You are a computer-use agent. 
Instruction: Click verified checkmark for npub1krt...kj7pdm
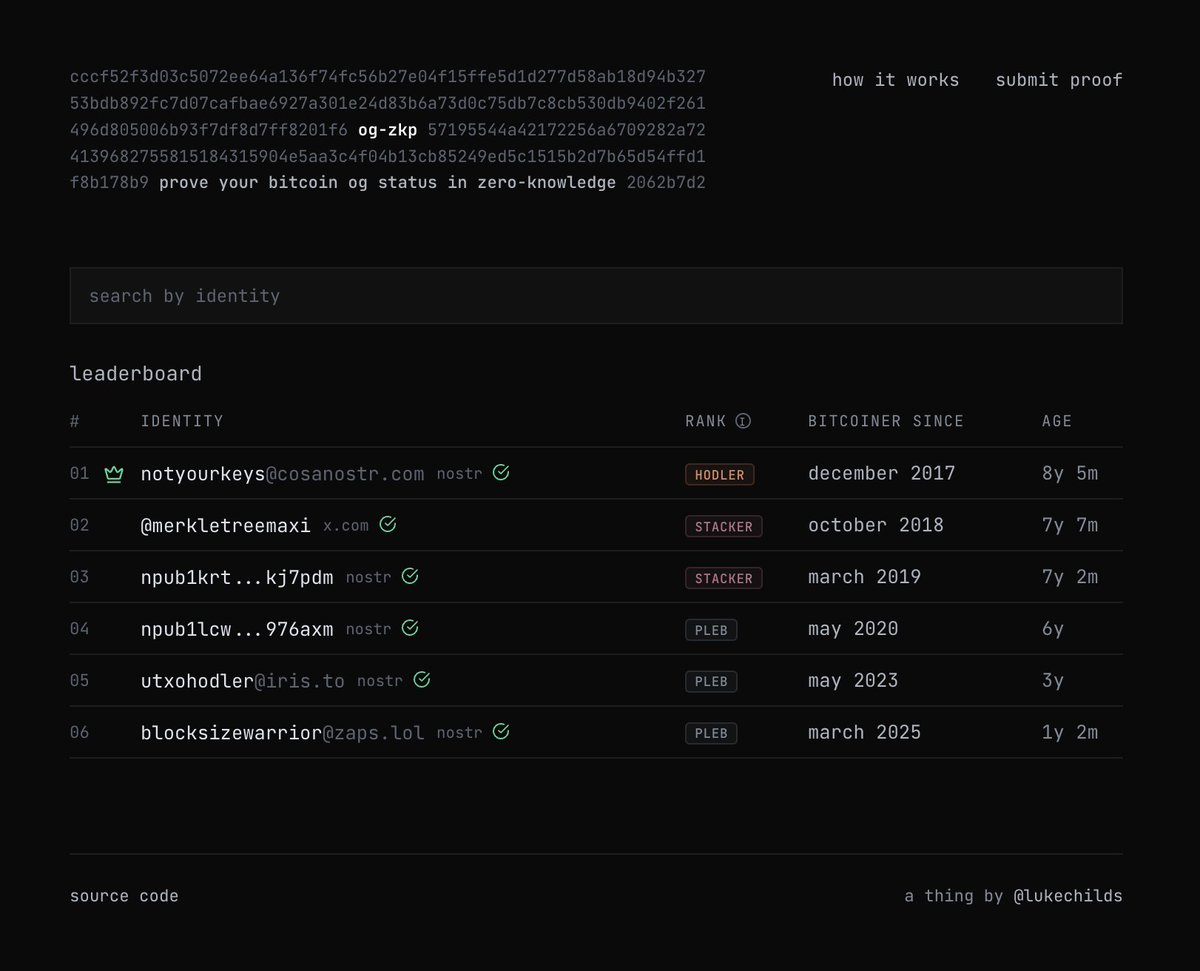coord(410,576)
